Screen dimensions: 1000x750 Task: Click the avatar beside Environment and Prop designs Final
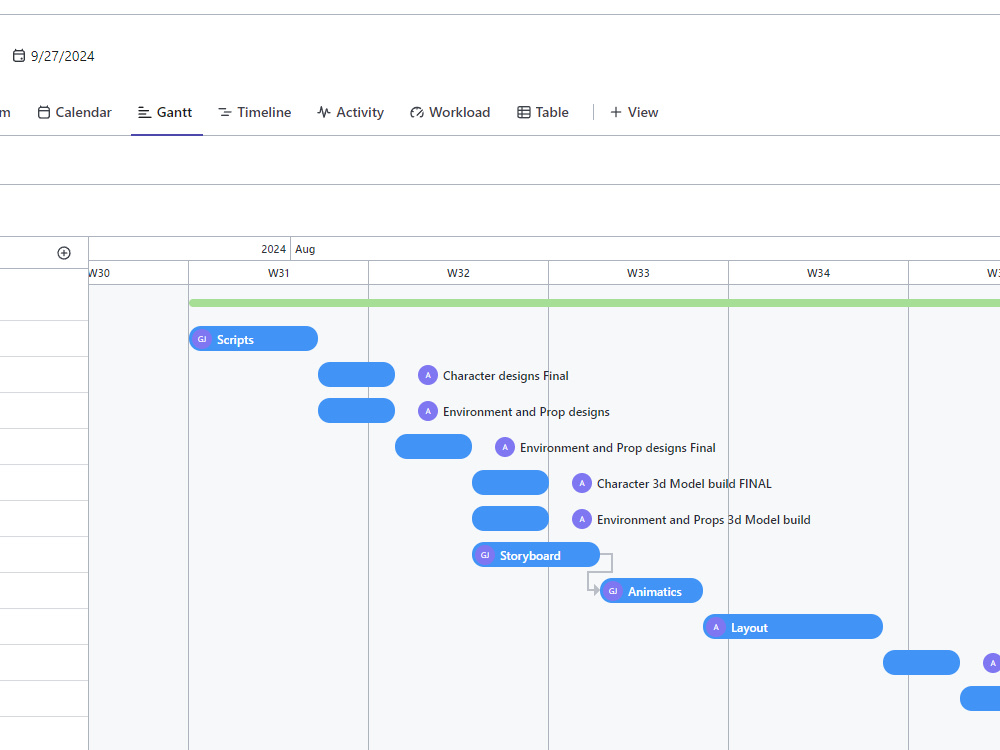point(505,448)
